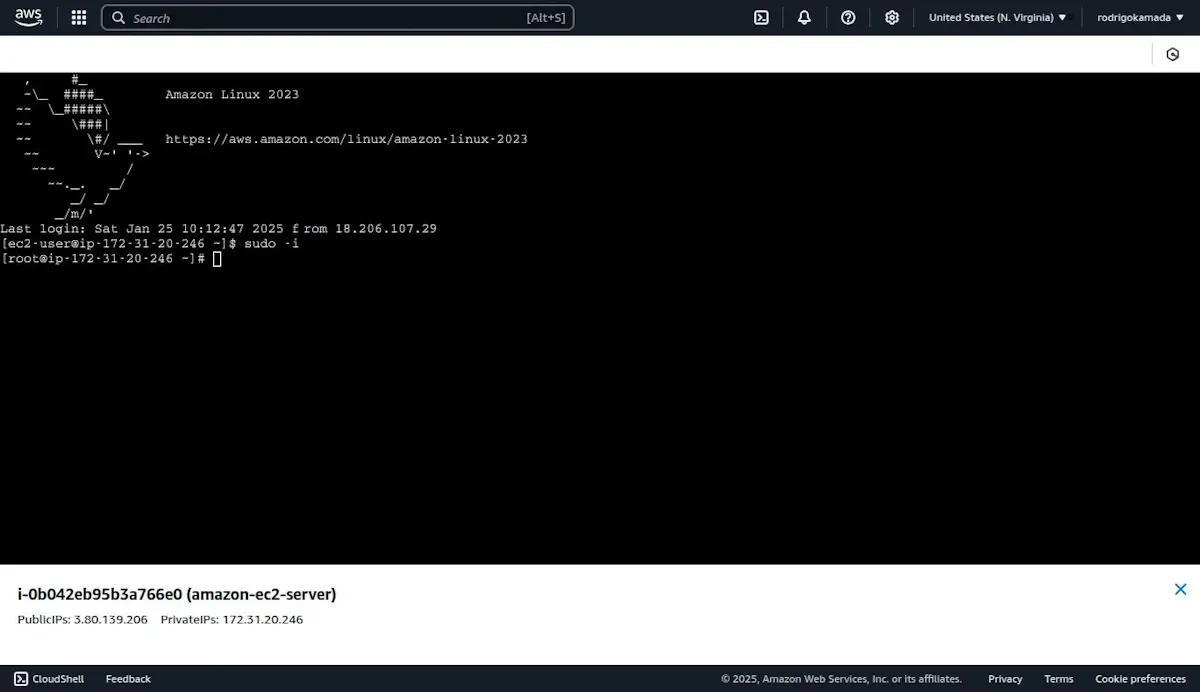Click the Feedback footer link

point(128,679)
